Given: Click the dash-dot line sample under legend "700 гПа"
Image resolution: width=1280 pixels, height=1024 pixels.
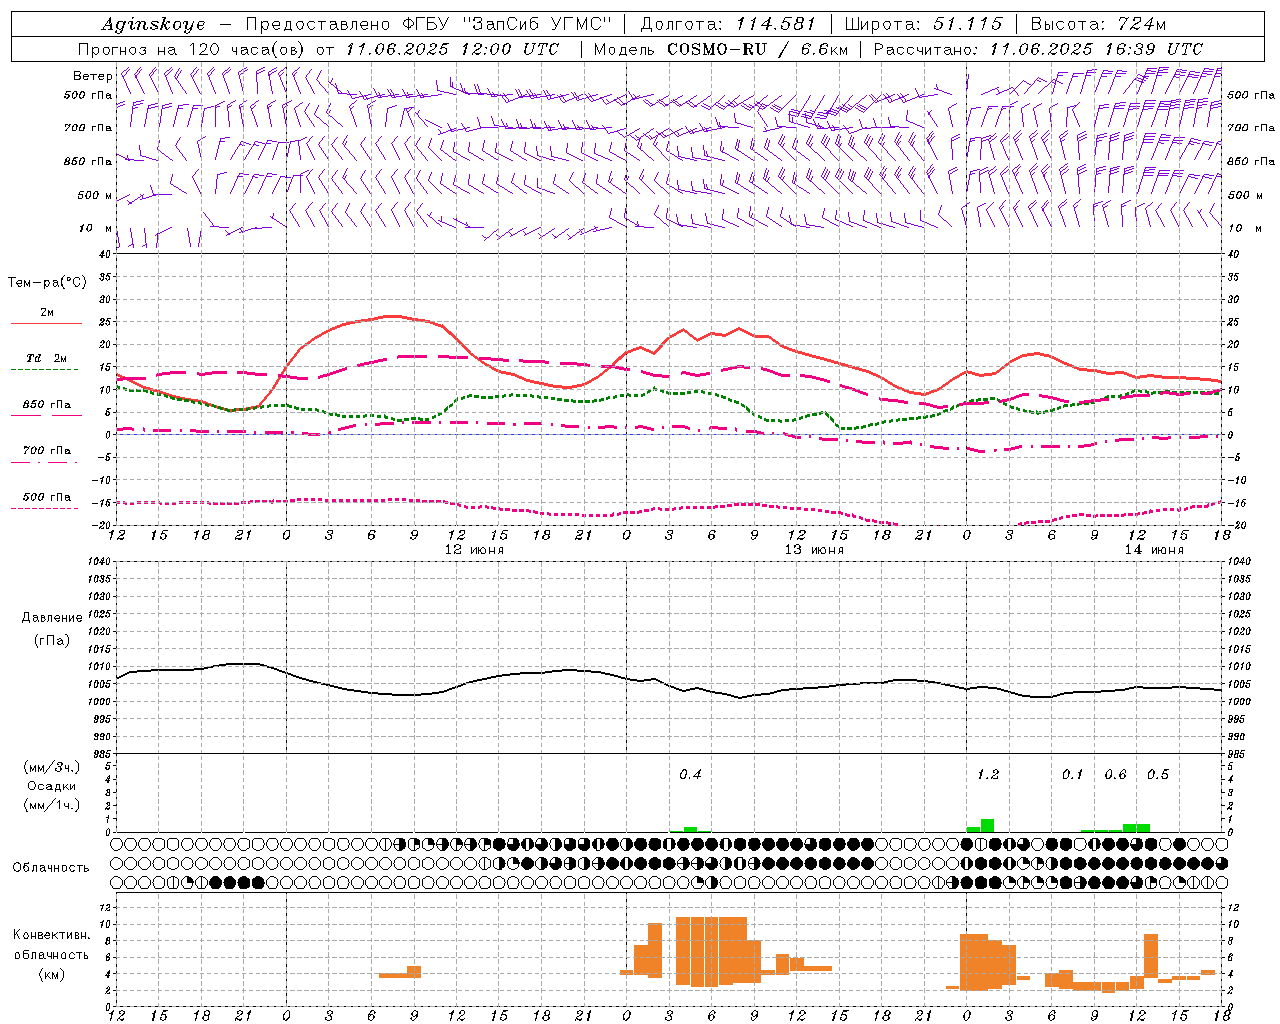Looking at the screenshot, I should [x=46, y=462].
